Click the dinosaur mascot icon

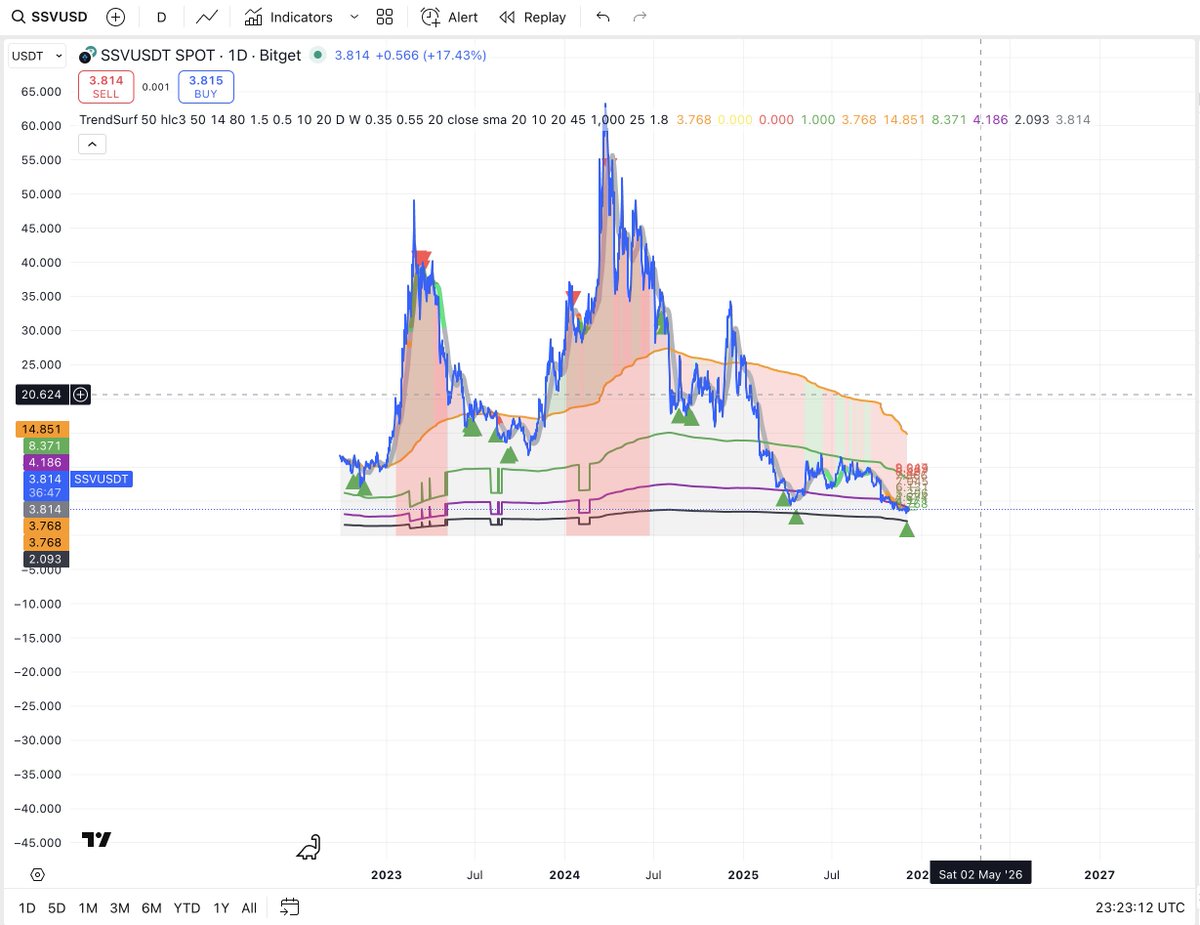309,847
